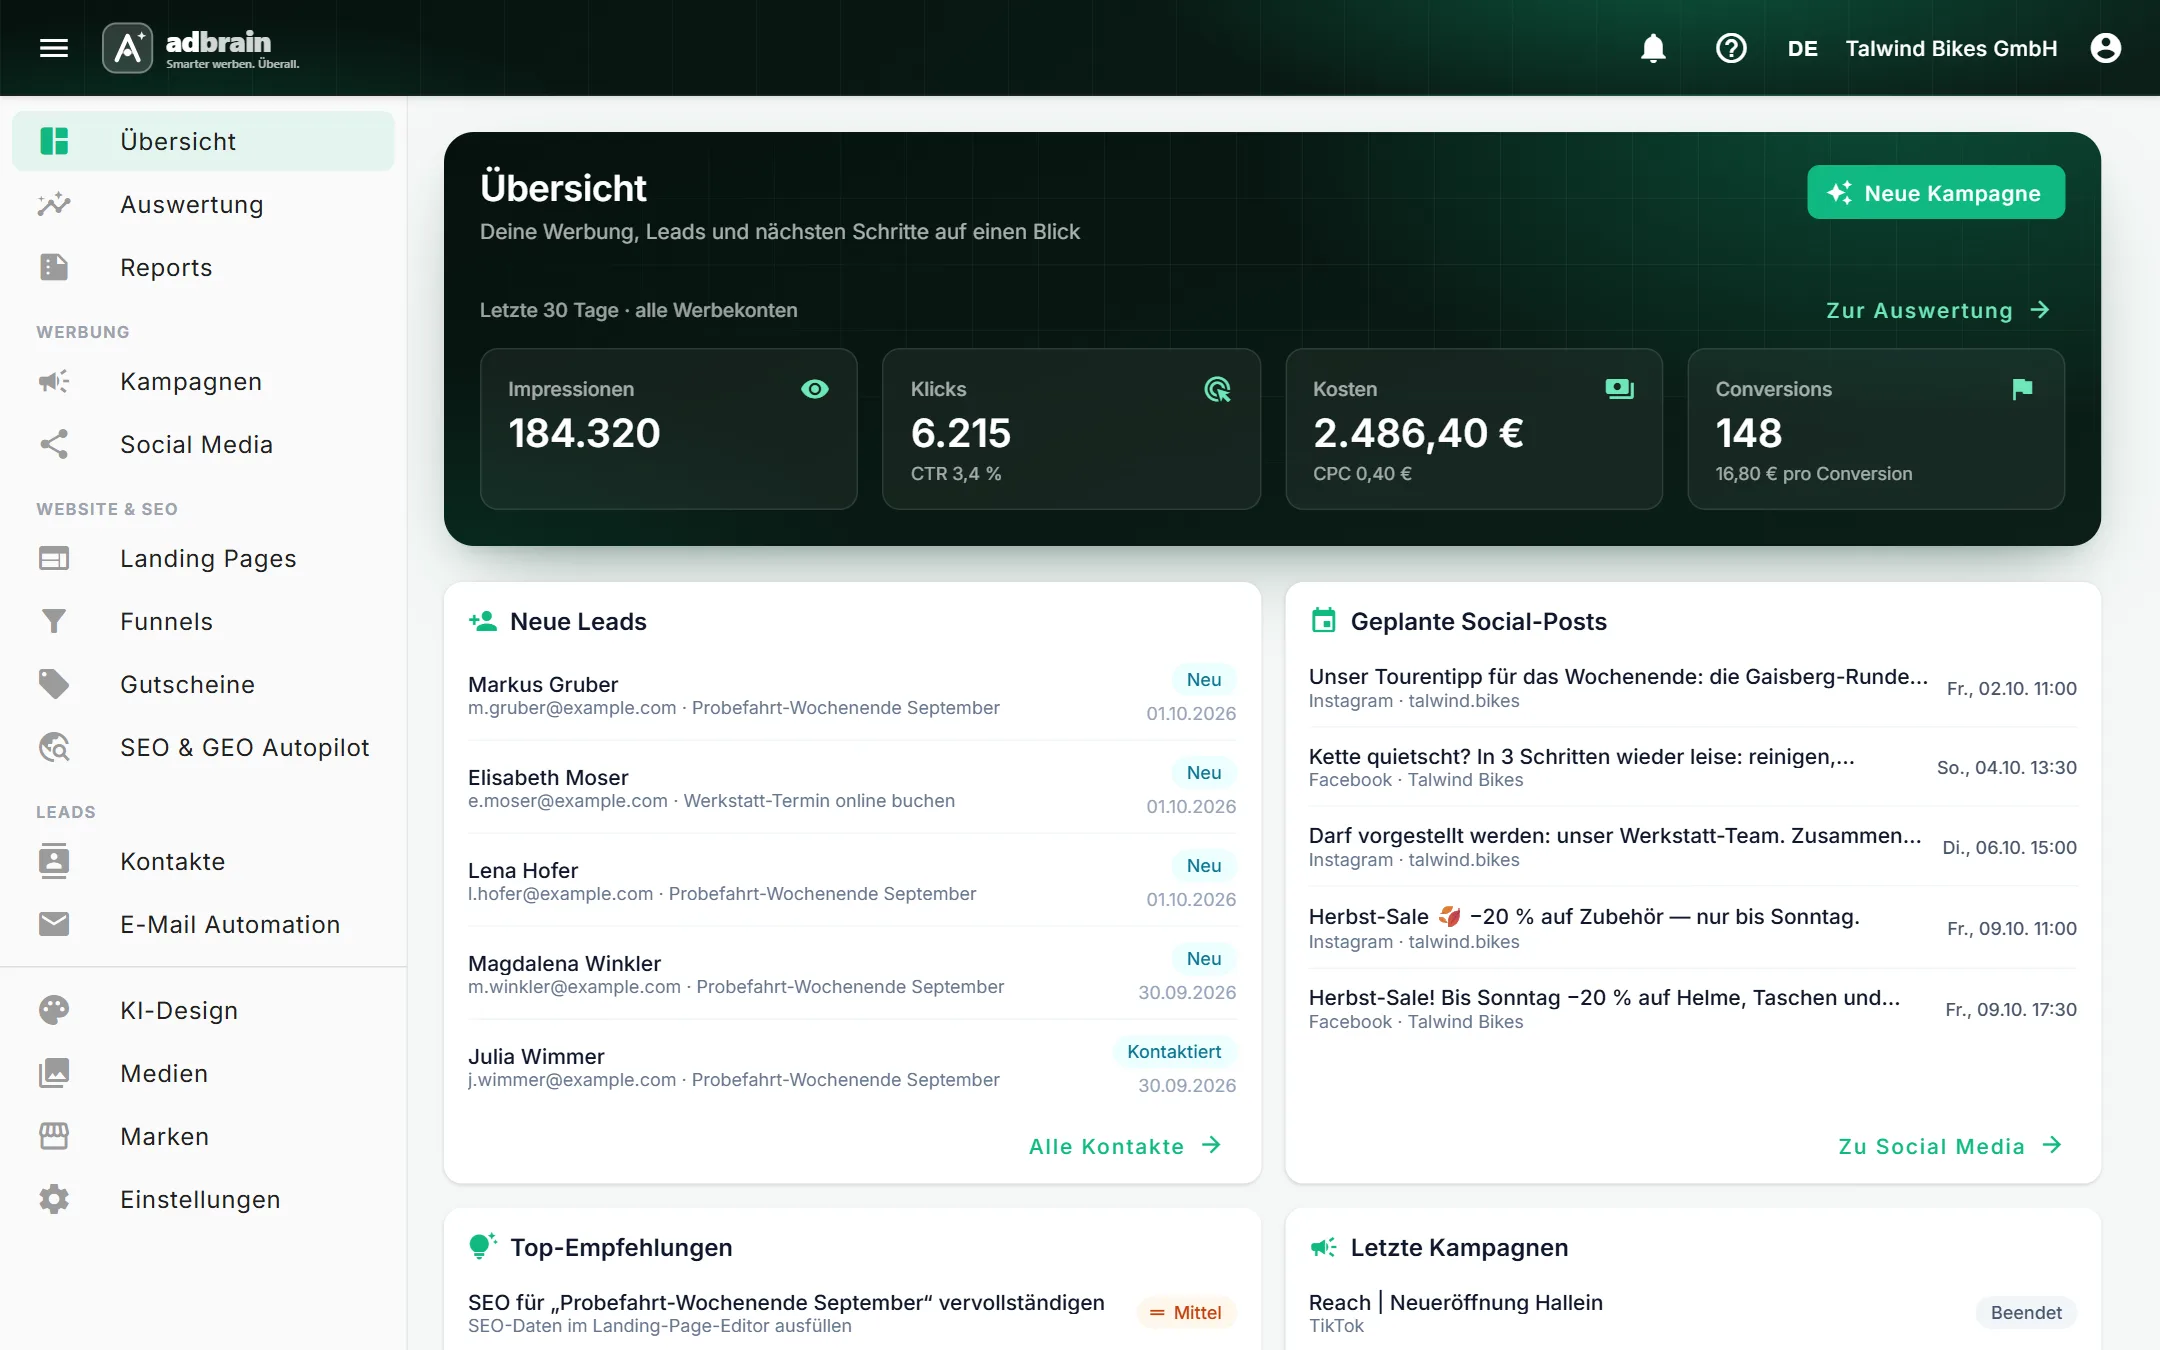Click the Mittel priority badge
Screen dimensions: 2160x1350
tap(1186, 1312)
